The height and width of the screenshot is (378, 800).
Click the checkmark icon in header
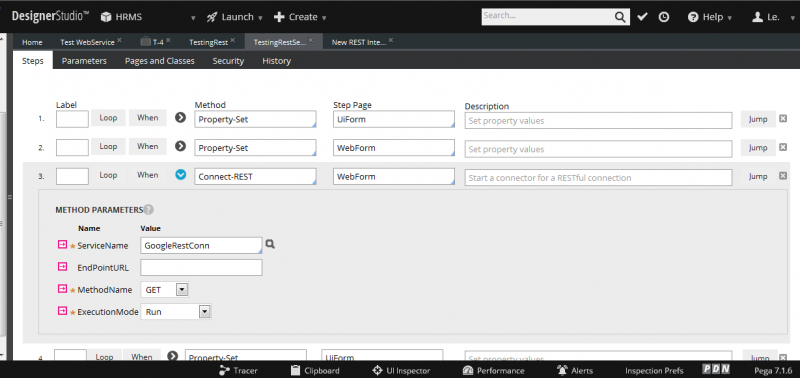click(642, 17)
